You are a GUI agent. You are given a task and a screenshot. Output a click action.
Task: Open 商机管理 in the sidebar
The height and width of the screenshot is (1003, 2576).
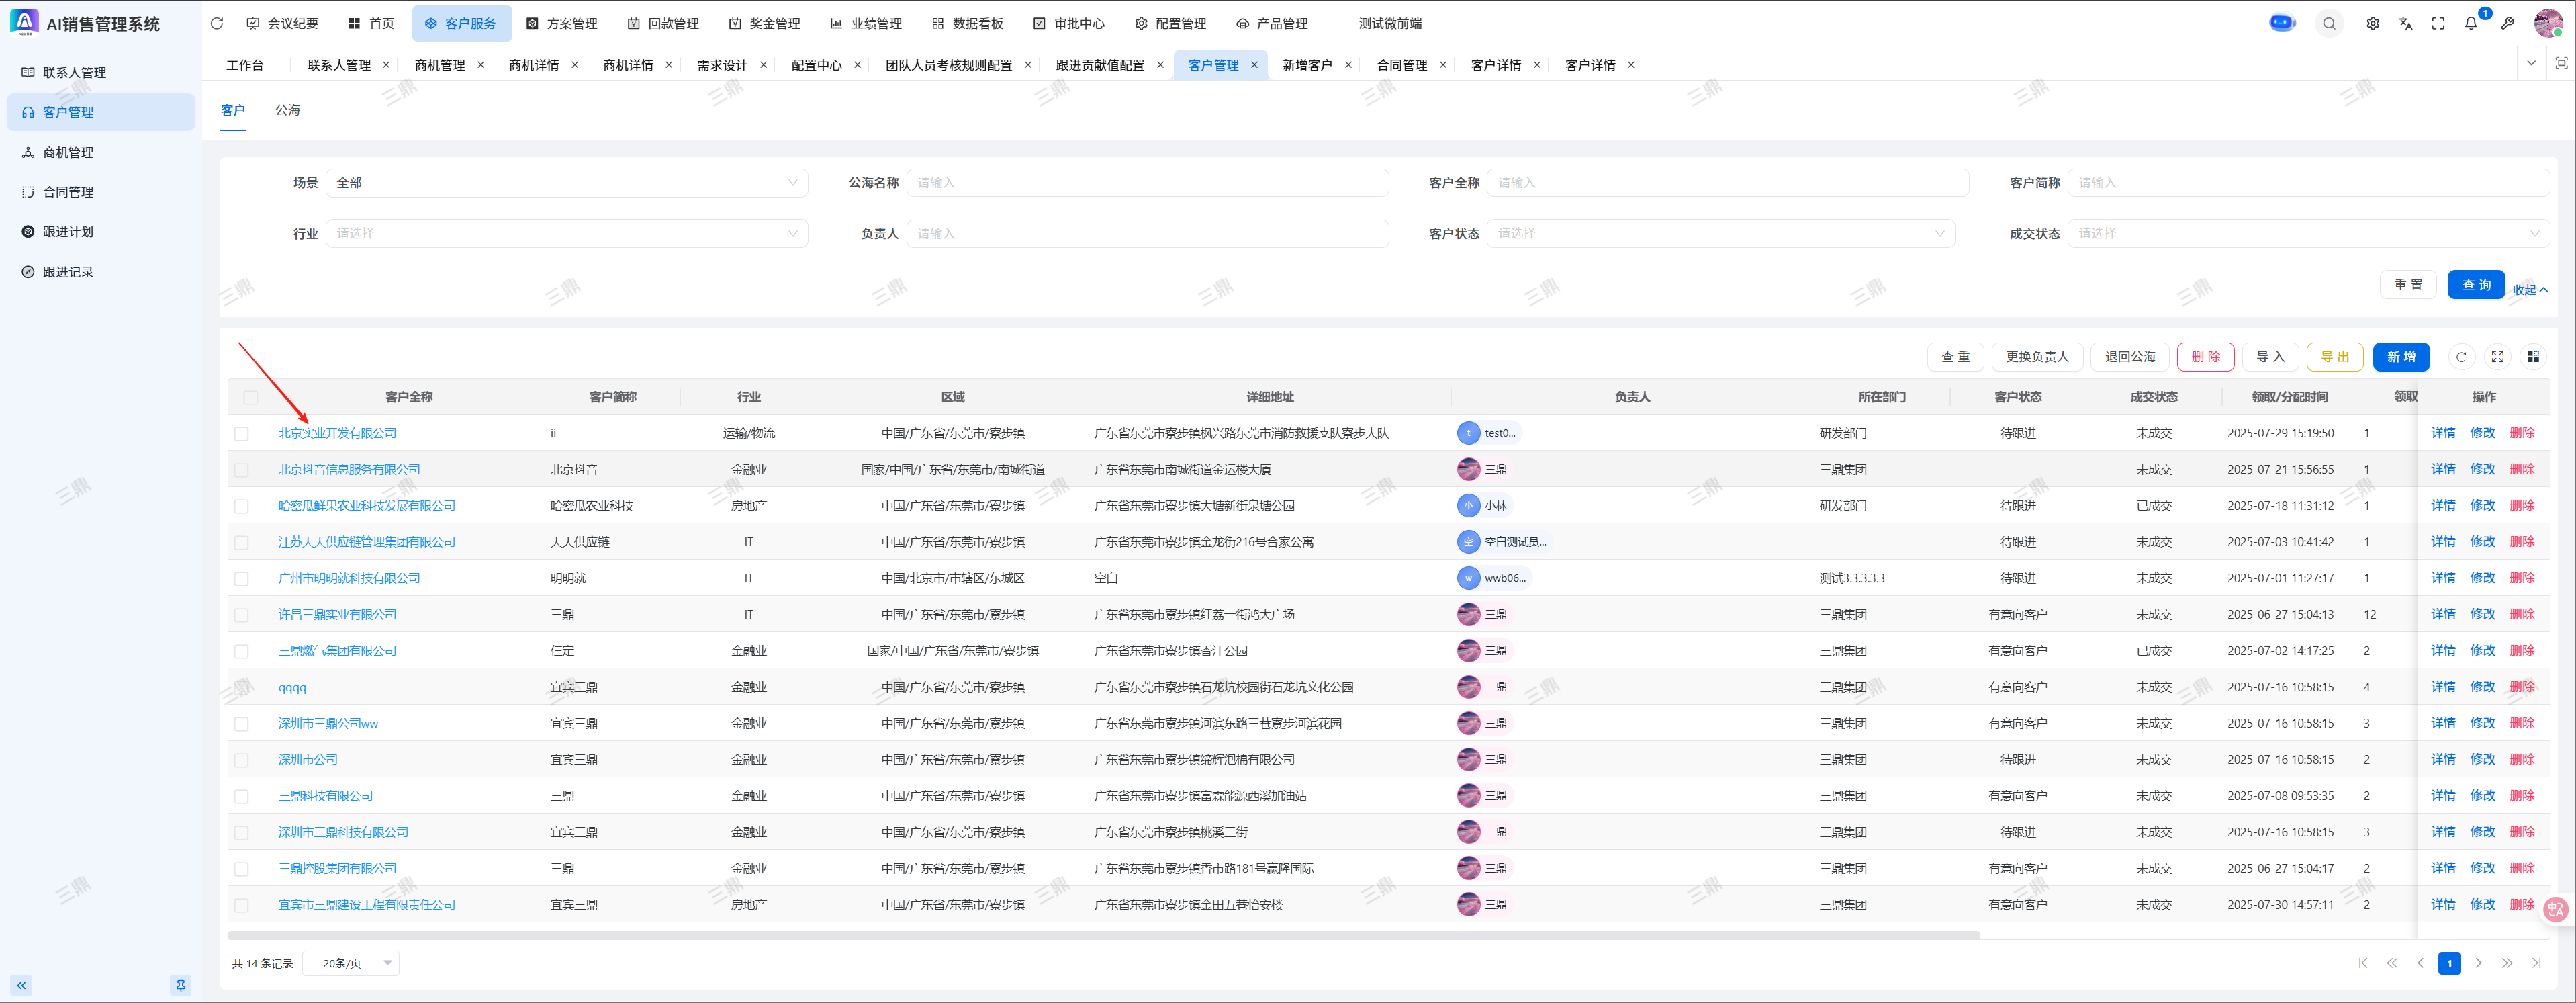[68, 152]
